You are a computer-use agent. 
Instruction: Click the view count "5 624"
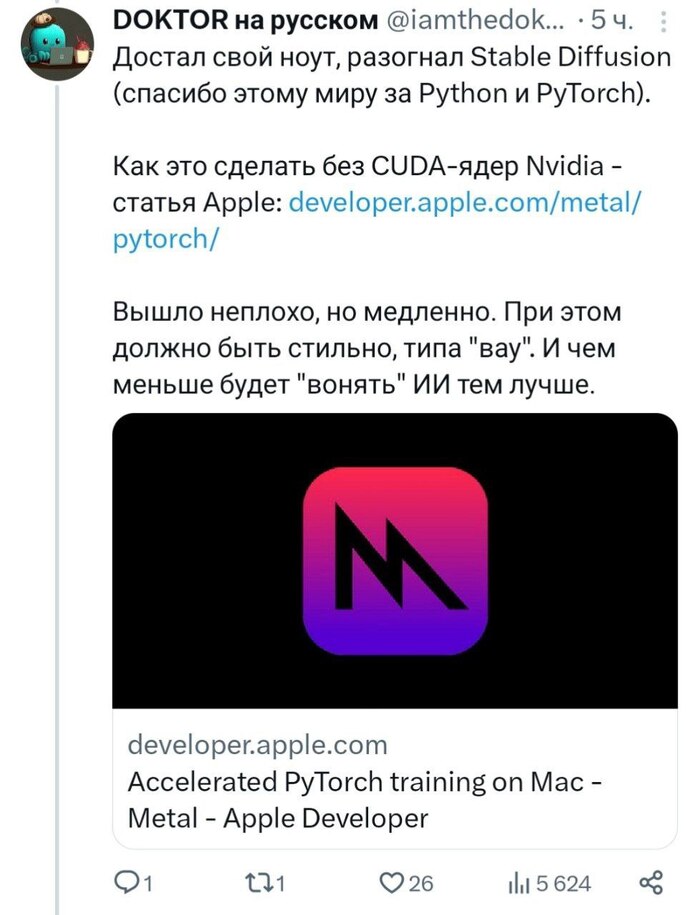click(564, 883)
